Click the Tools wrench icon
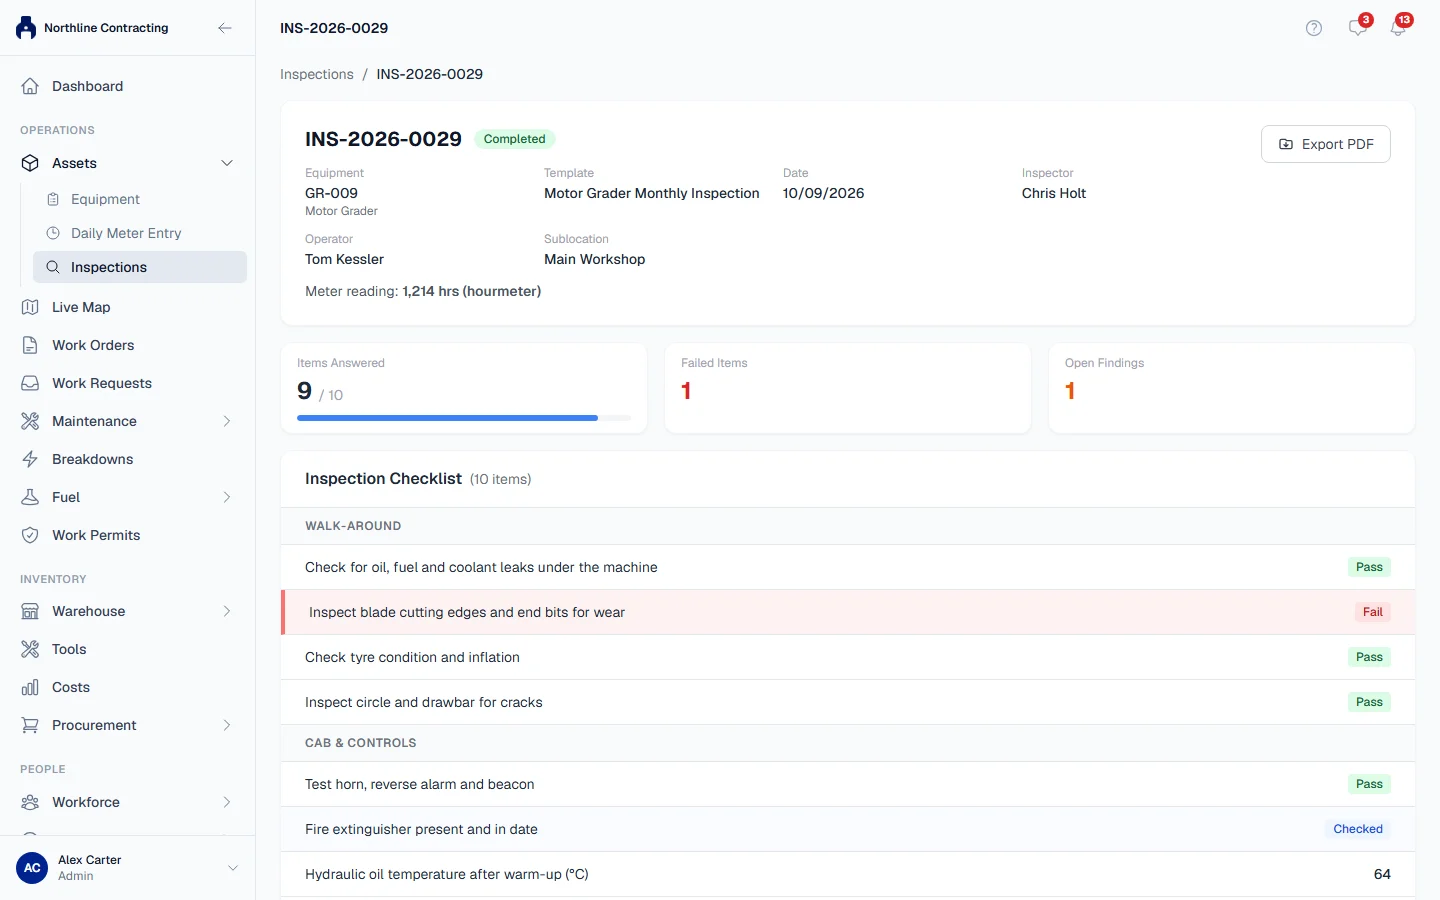 click(x=30, y=649)
